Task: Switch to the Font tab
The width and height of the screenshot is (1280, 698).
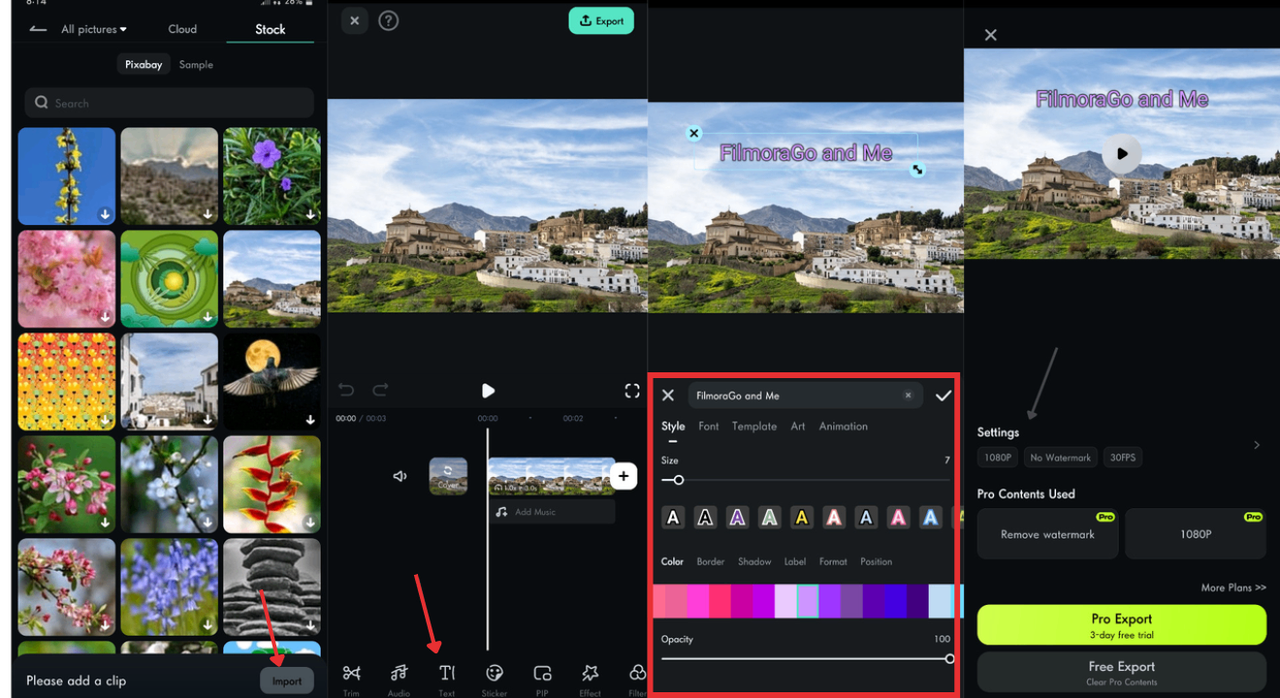Action: 708,426
